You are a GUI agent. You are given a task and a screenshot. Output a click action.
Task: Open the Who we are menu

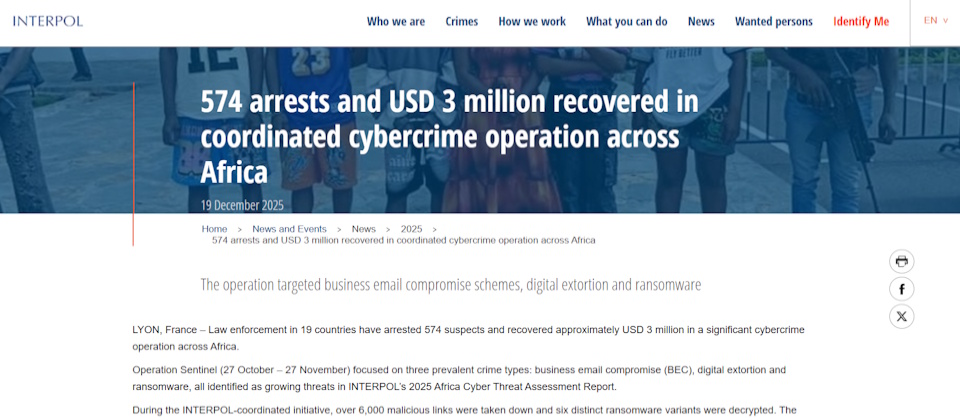point(395,22)
